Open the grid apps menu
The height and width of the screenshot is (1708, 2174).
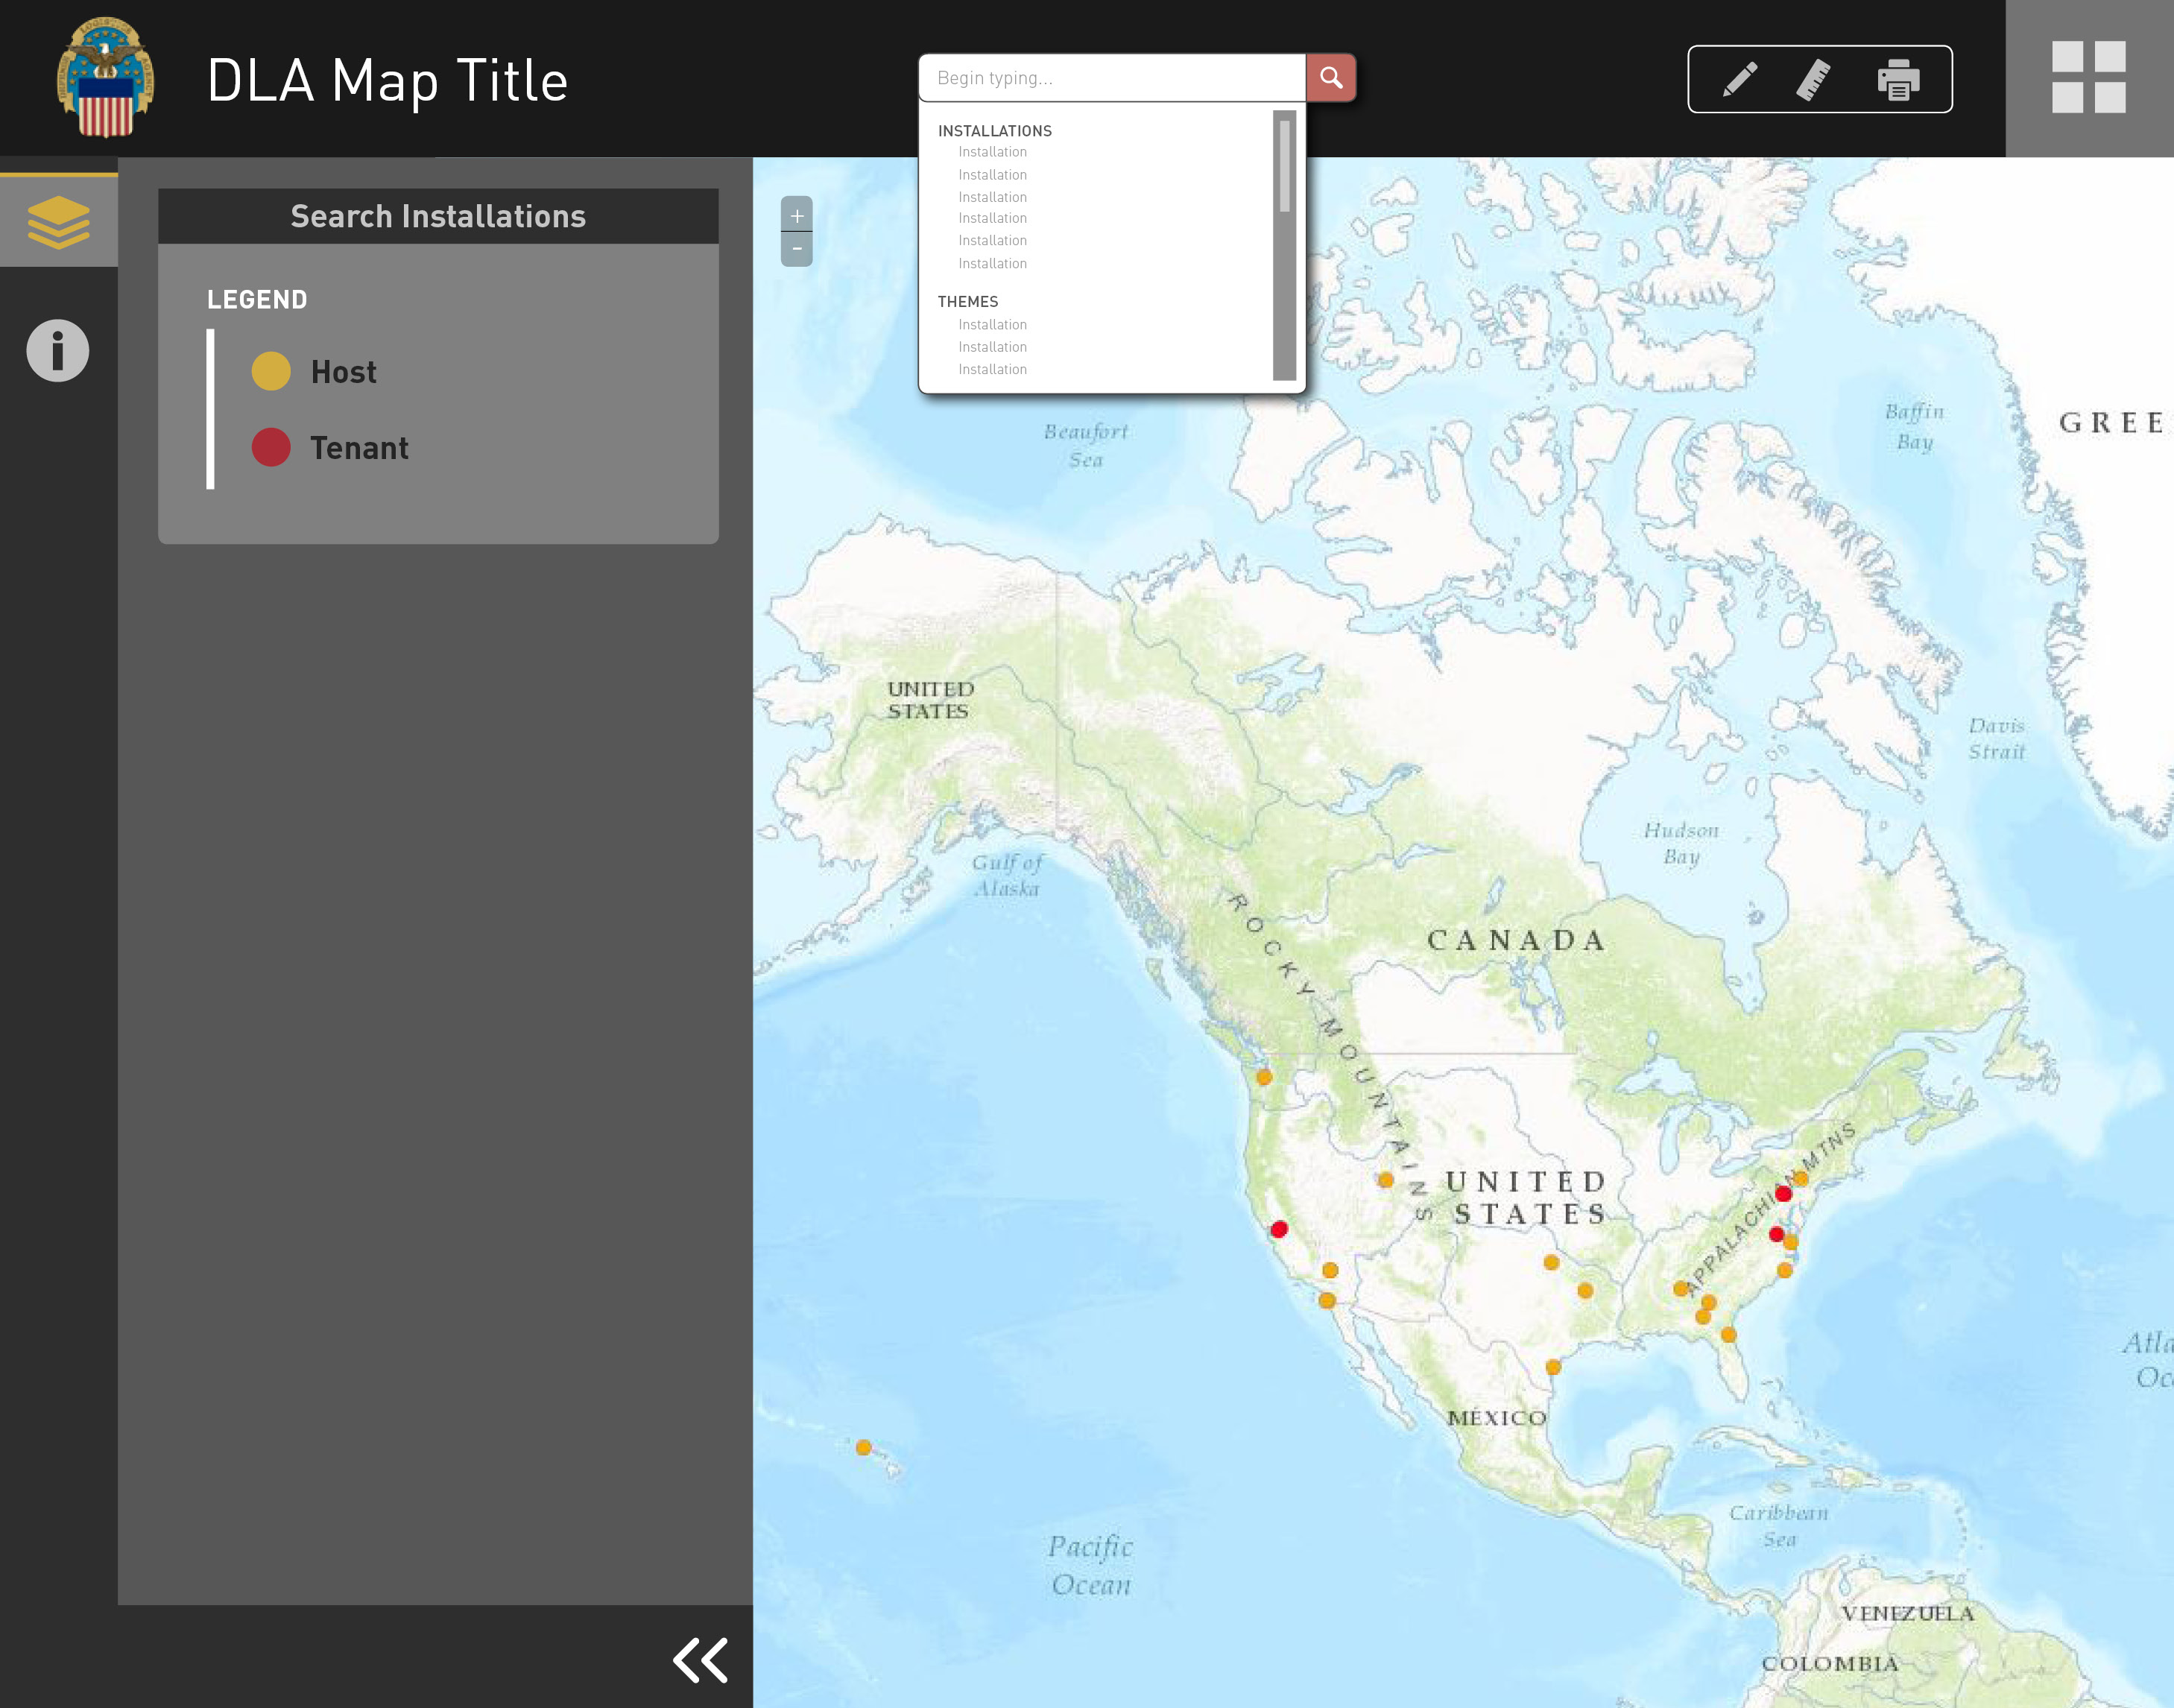click(x=2088, y=77)
